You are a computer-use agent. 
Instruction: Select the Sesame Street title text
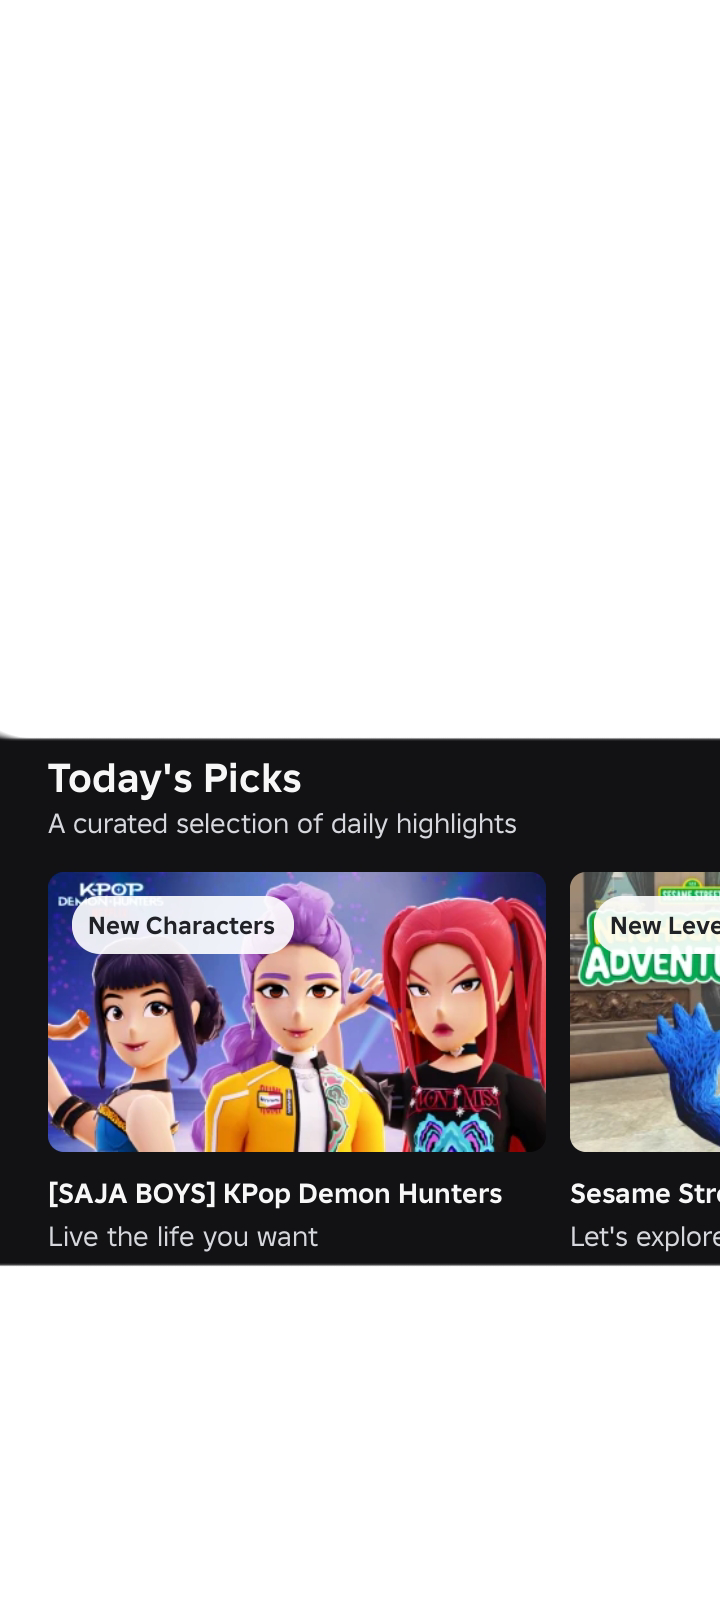(x=645, y=1193)
